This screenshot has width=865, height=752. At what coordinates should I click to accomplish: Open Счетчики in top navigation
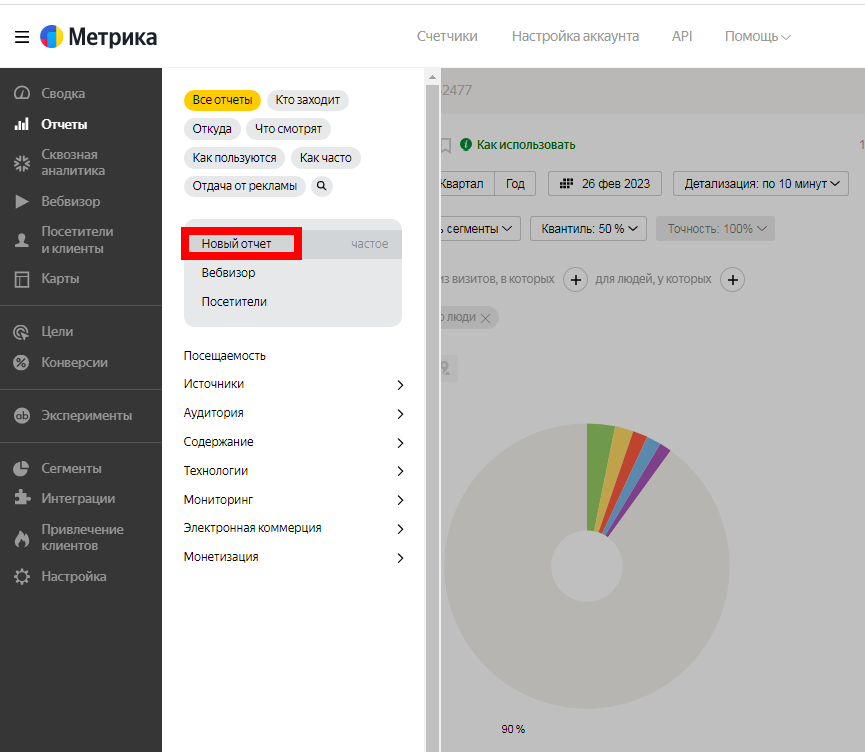click(447, 36)
